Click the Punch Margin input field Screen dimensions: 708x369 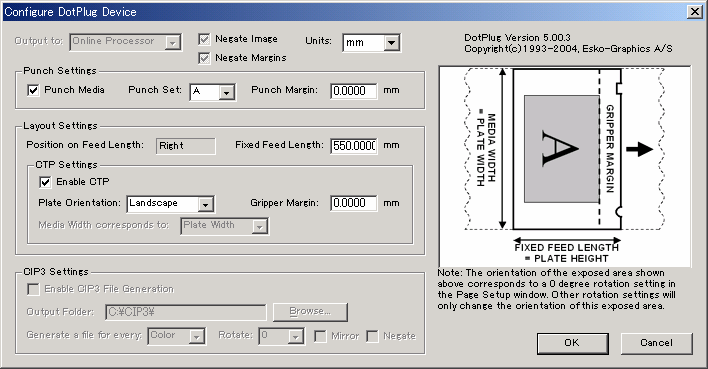pos(354,91)
